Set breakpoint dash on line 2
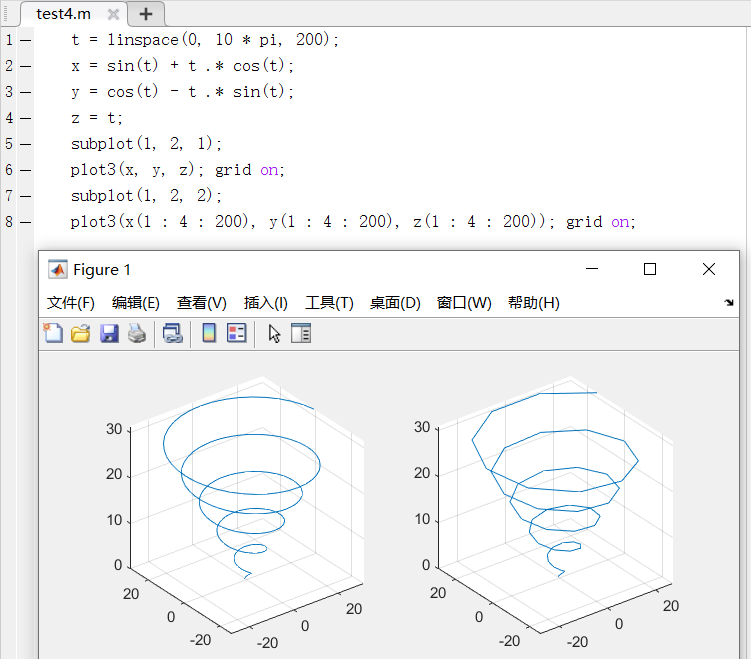This screenshot has height=659, width=751. 26,66
